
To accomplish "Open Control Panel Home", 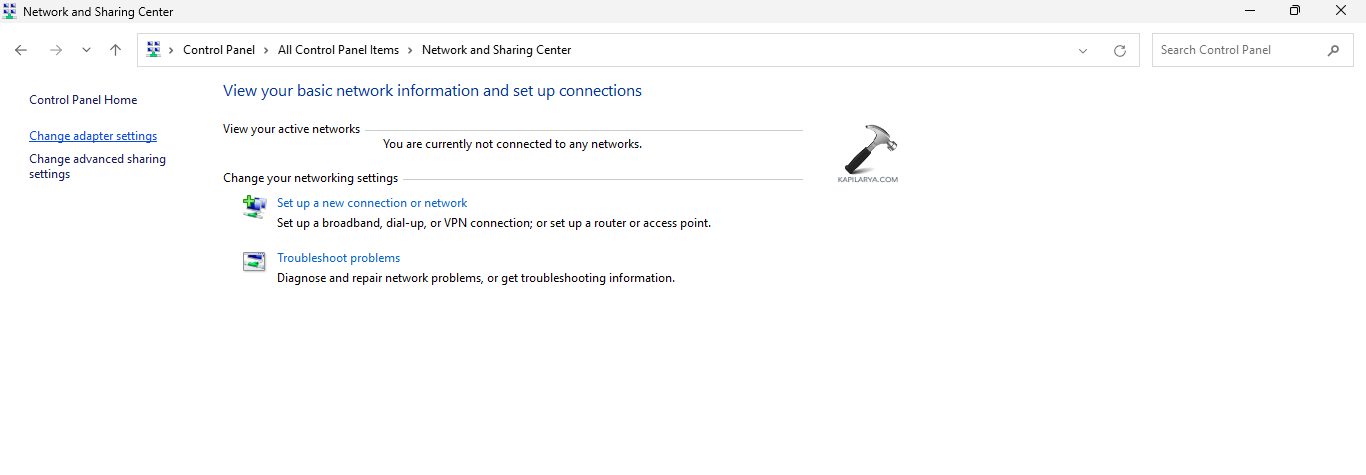I will (x=83, y=100).
